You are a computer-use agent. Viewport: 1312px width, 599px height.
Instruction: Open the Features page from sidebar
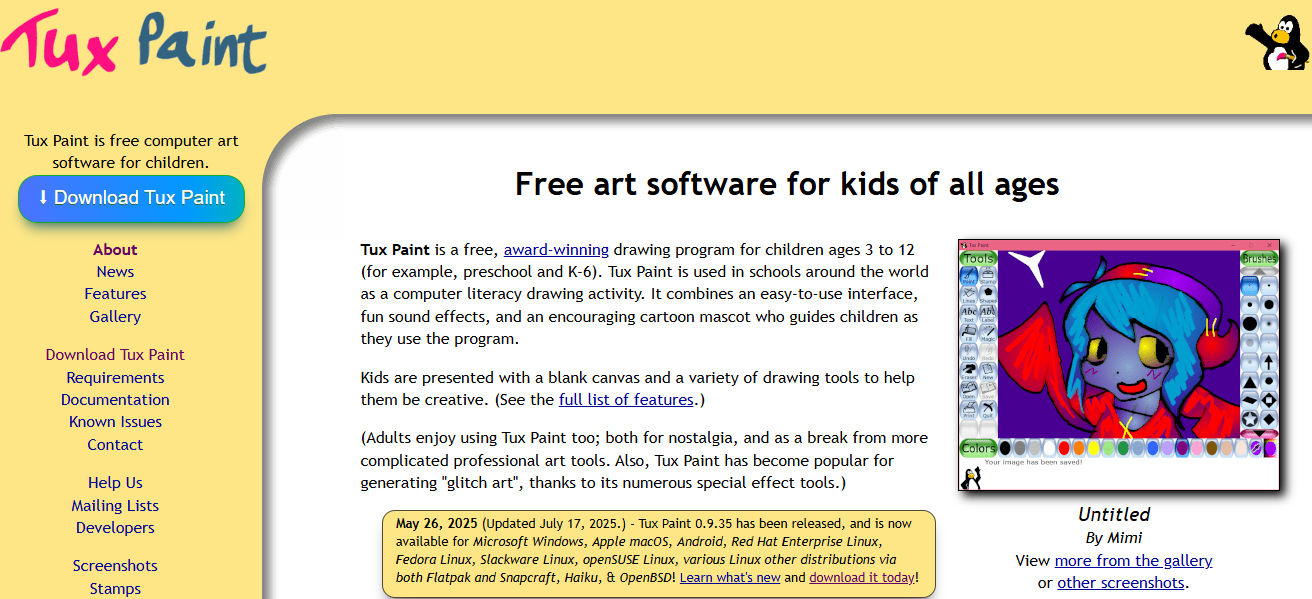pyautogui.click(x=115, y=294)
